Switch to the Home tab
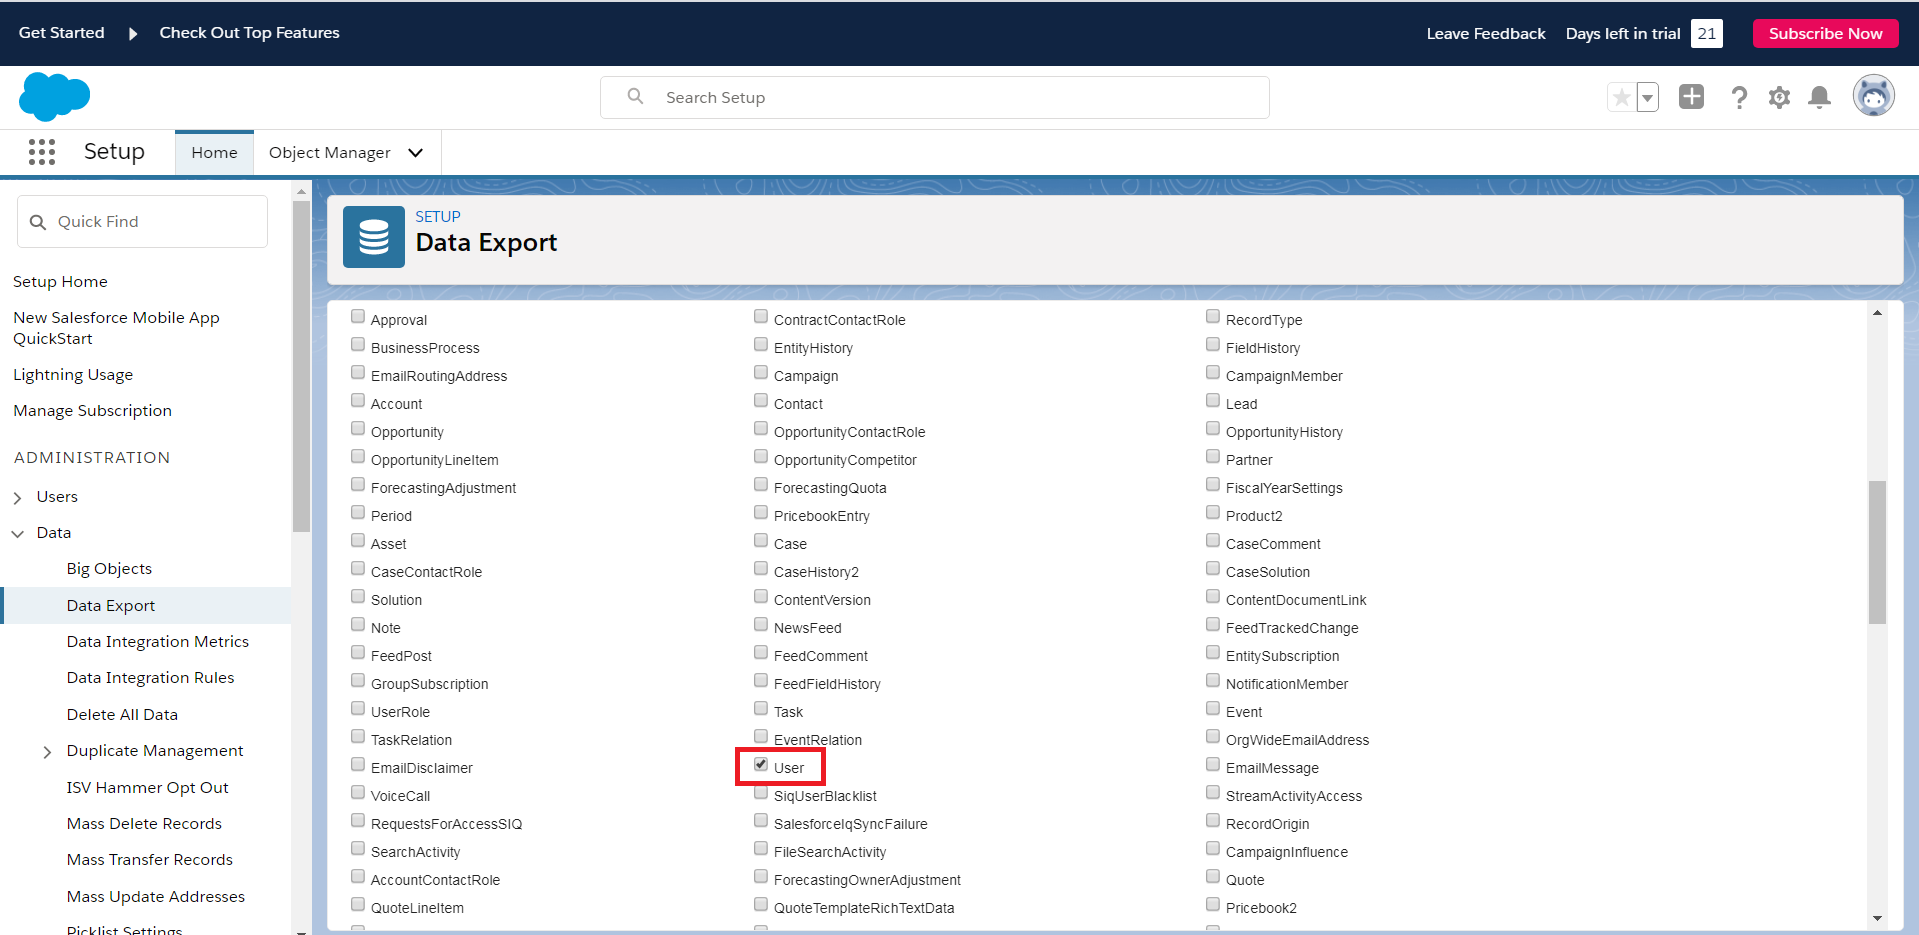Screen dimensions: 1919x935 point(214,153)
